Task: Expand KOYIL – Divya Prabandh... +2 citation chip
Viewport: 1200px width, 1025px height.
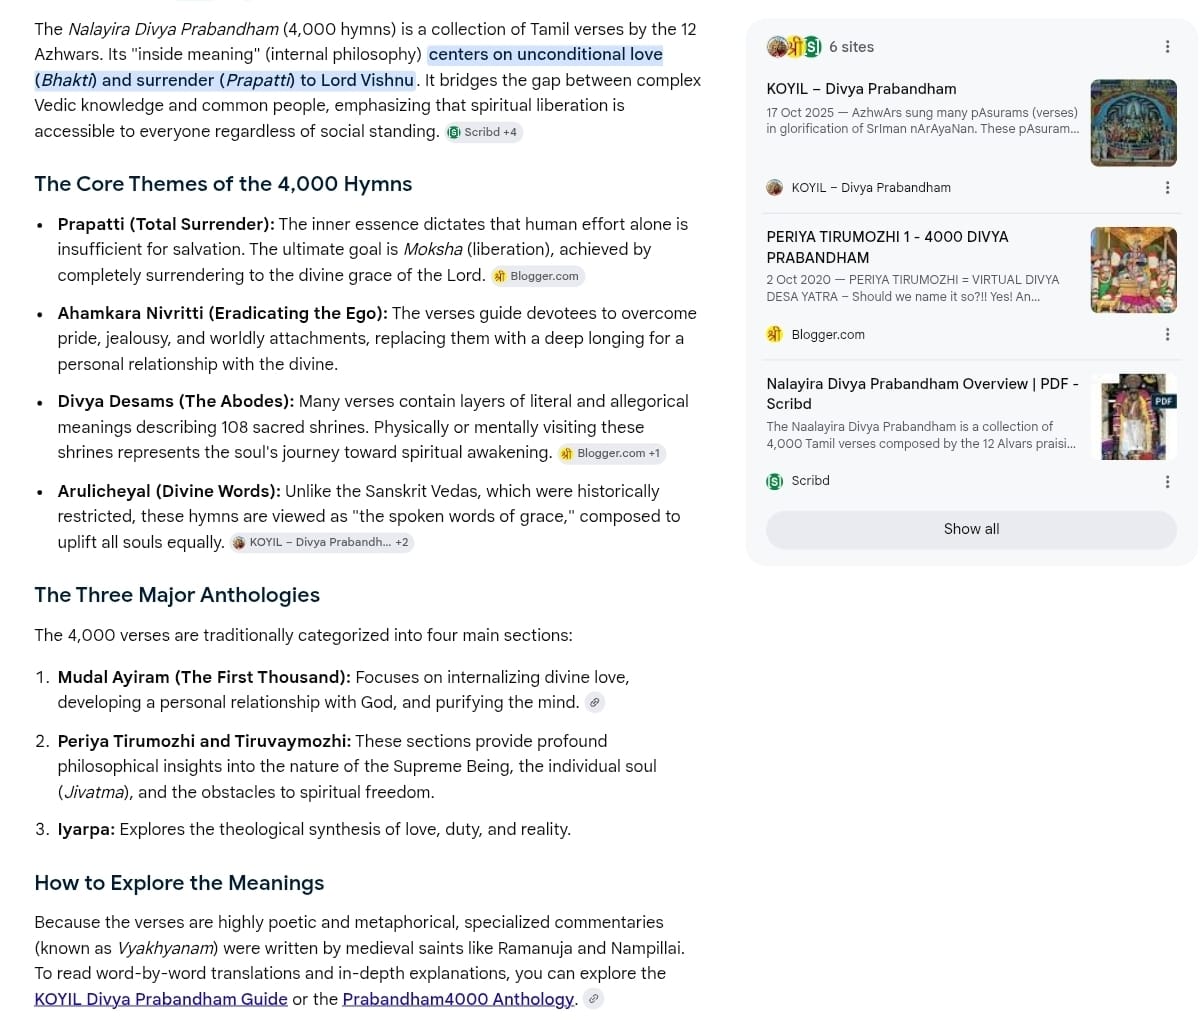Action: tap(321, 542)
